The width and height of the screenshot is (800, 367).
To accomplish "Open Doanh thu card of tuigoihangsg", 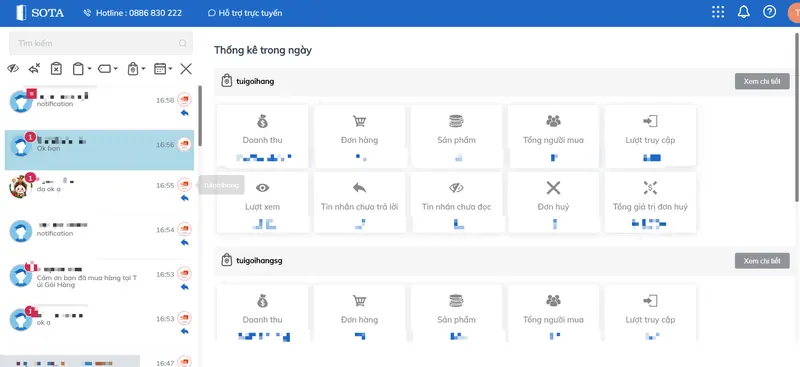I will pyautogui.click(x=262, y=313).
